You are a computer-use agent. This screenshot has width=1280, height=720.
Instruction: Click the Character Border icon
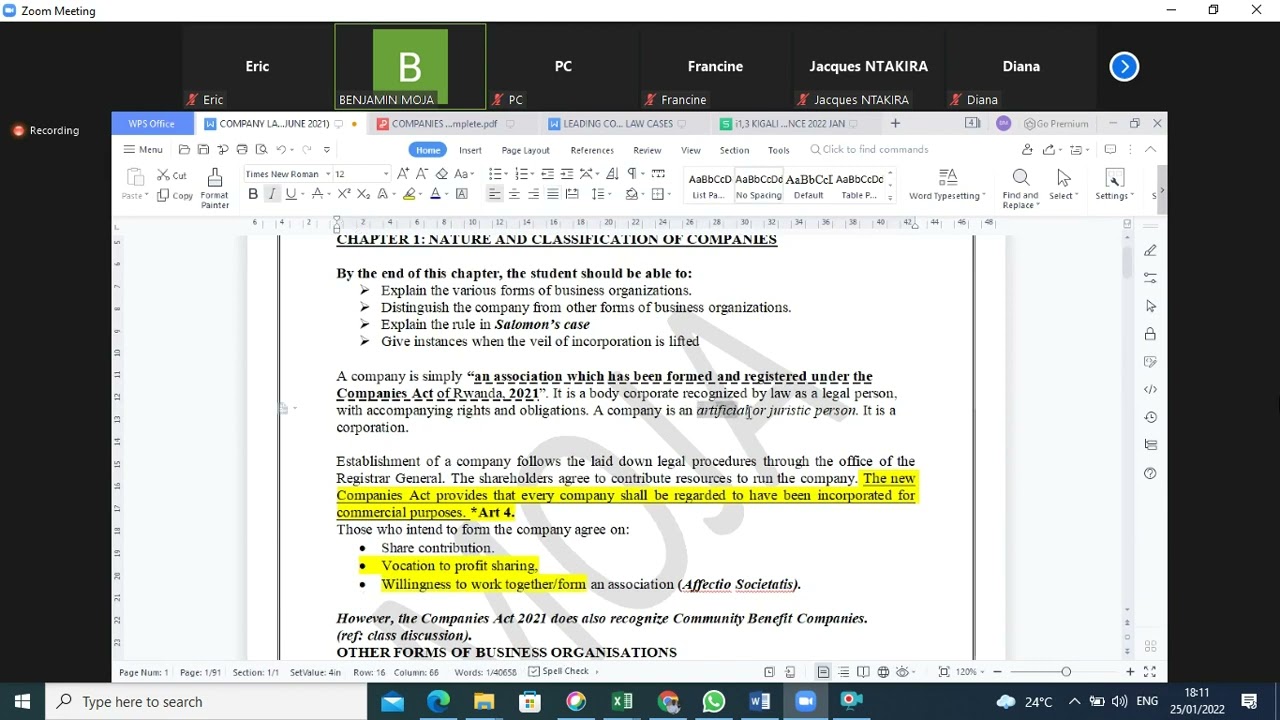tap(461, 194)
